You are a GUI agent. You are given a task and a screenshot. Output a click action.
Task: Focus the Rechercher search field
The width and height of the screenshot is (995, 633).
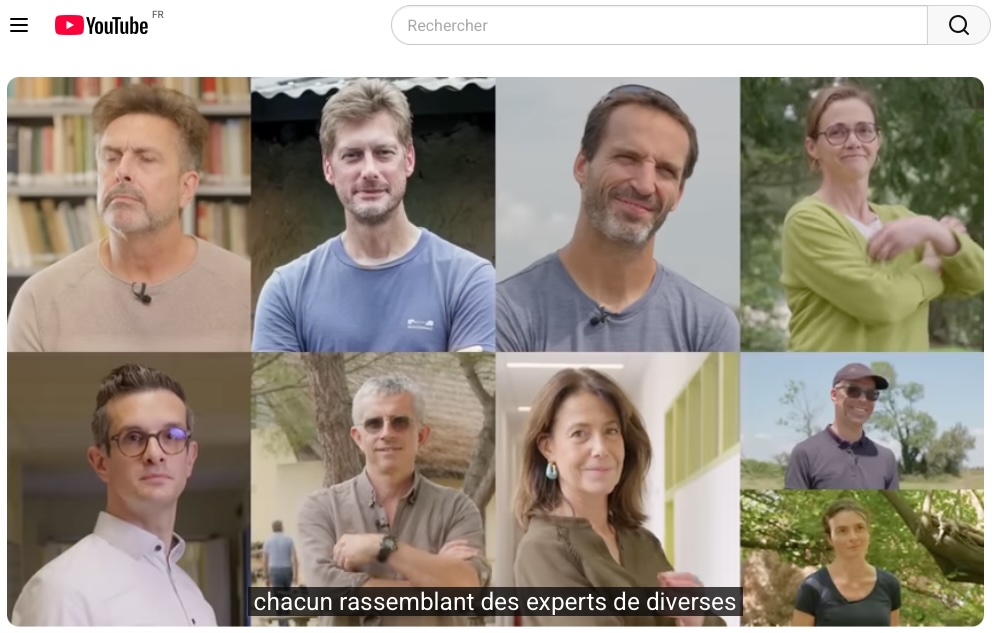coord(659,25)
